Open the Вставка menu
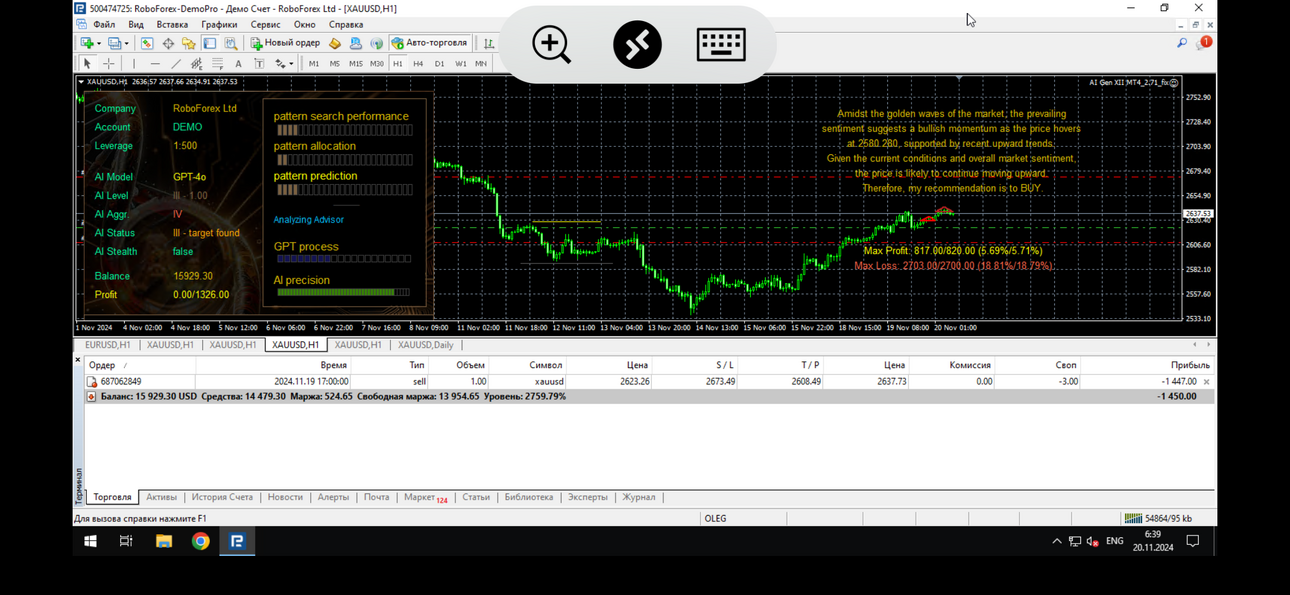 click(x=172, y=24)
